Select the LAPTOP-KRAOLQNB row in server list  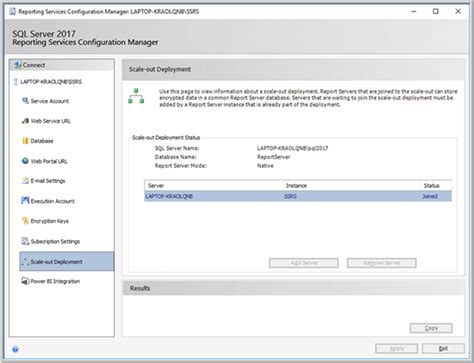pos(298,196)
